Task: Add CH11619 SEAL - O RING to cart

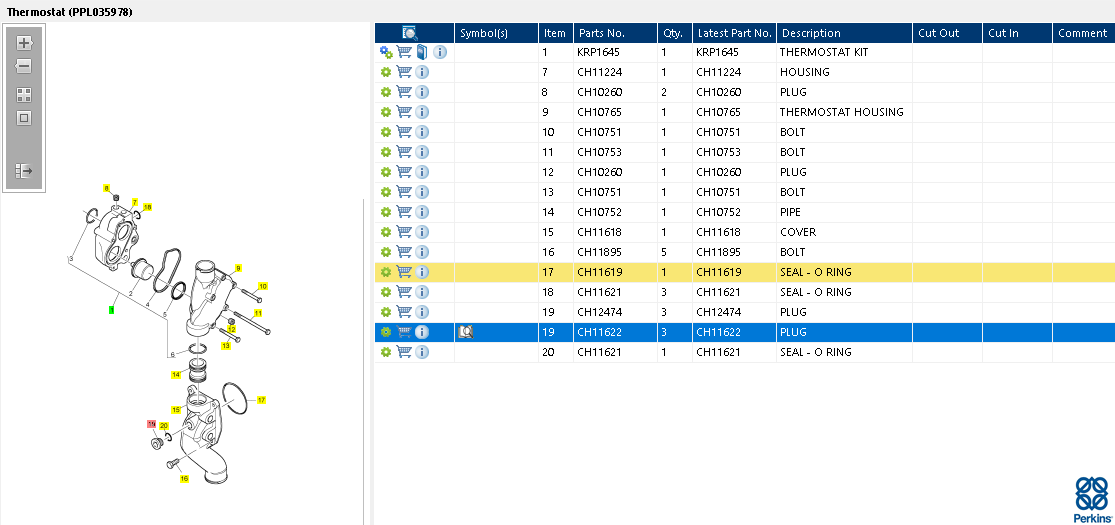Action: 404,272
